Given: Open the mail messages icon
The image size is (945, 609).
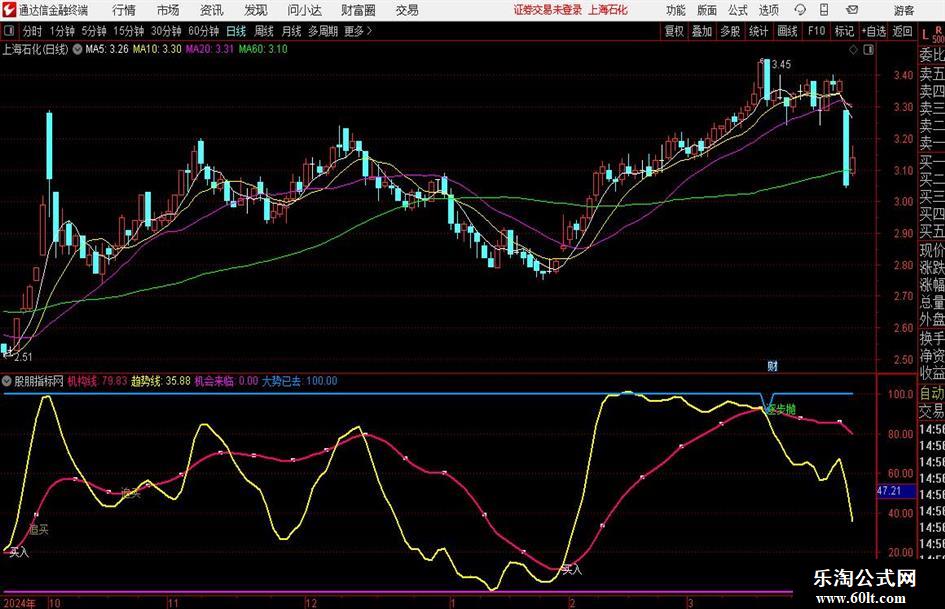Looking at the screenshot, I should pyautogui.click(x=852, y=10).
